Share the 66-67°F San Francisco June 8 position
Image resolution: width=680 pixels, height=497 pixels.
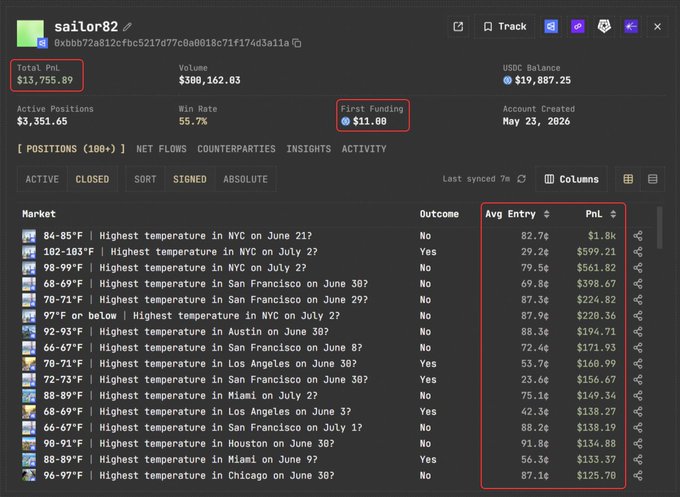[638, 348]
